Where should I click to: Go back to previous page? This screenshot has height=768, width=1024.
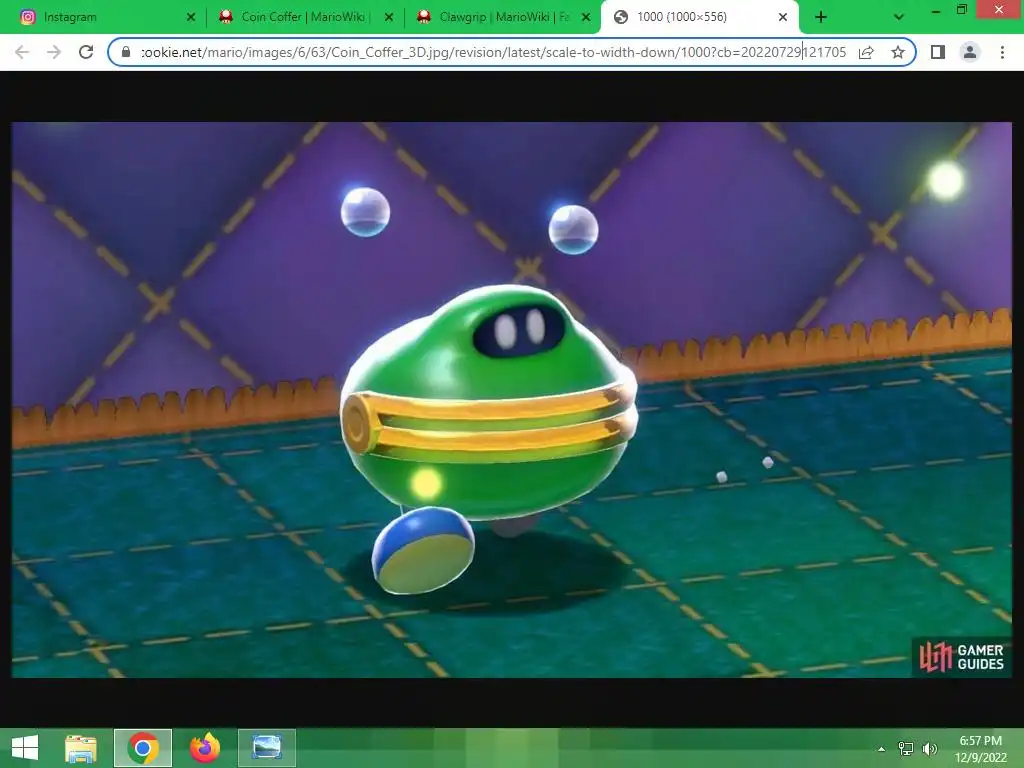pos(22,52)
